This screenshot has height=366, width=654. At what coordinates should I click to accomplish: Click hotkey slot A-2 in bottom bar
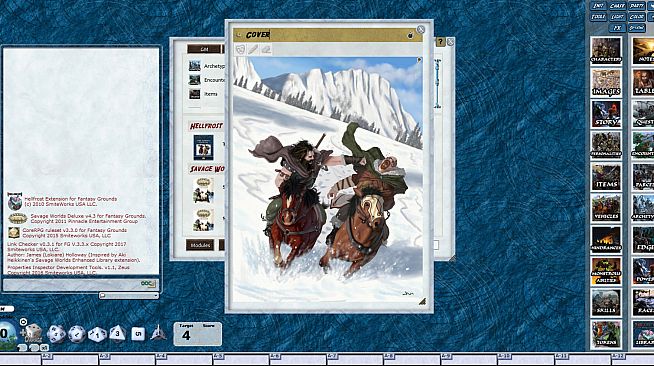point(70,359)
